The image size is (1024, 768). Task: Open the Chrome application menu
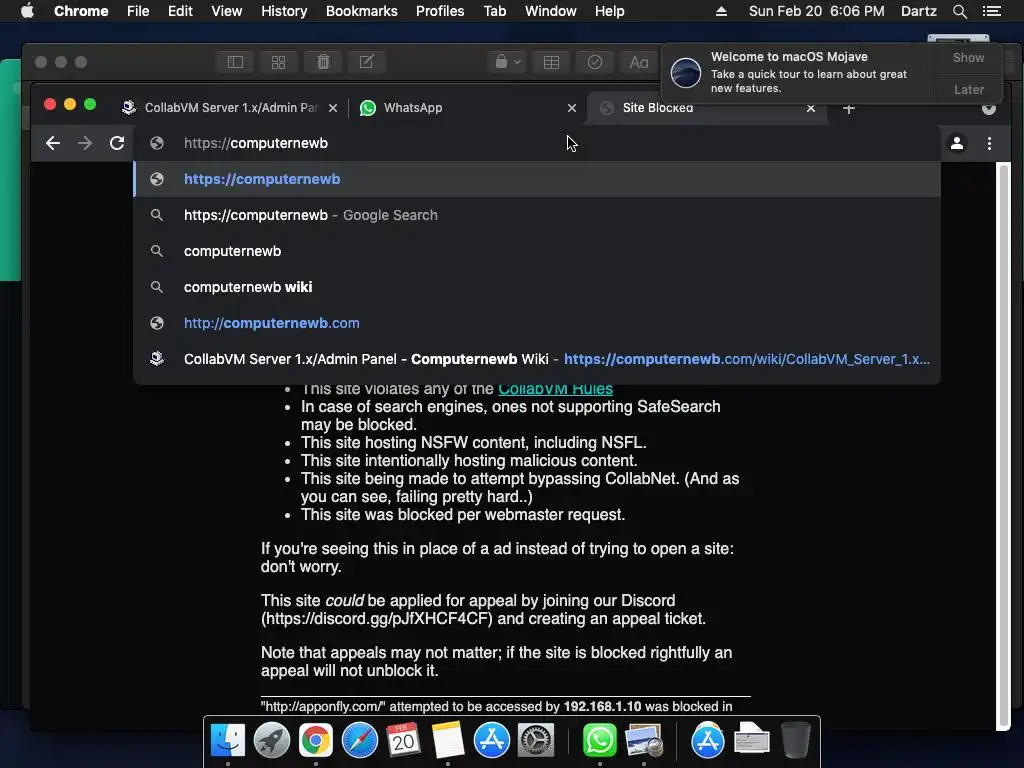tap(81, 11)
